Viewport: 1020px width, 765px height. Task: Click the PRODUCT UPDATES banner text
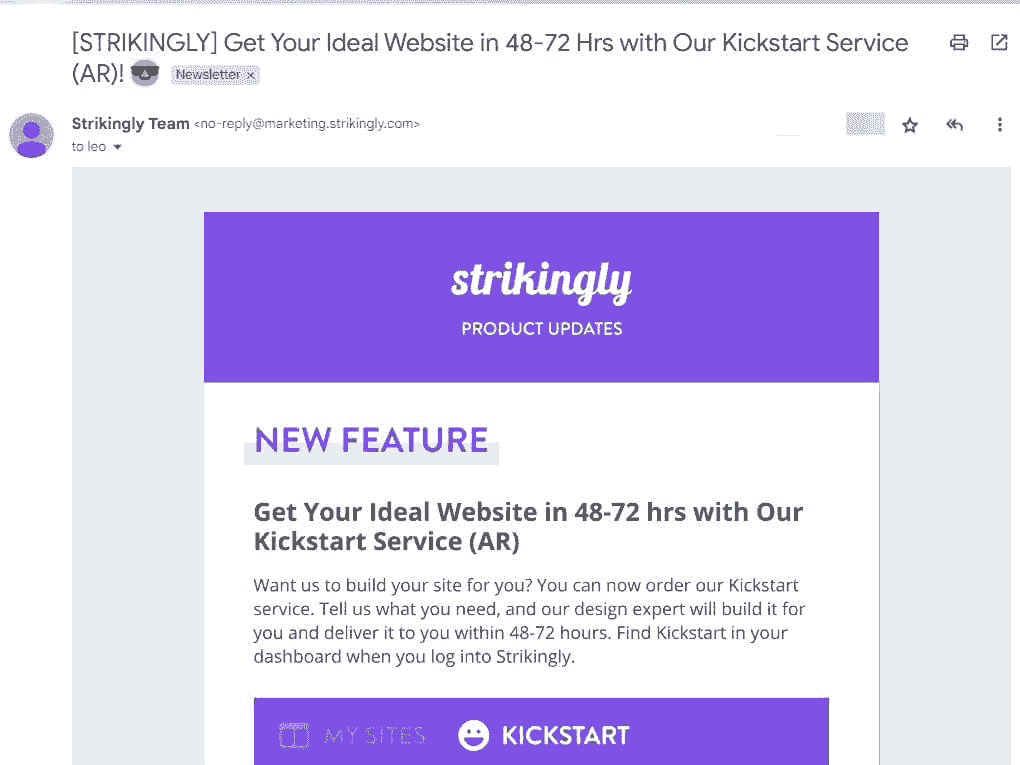[x=542, y=329]
